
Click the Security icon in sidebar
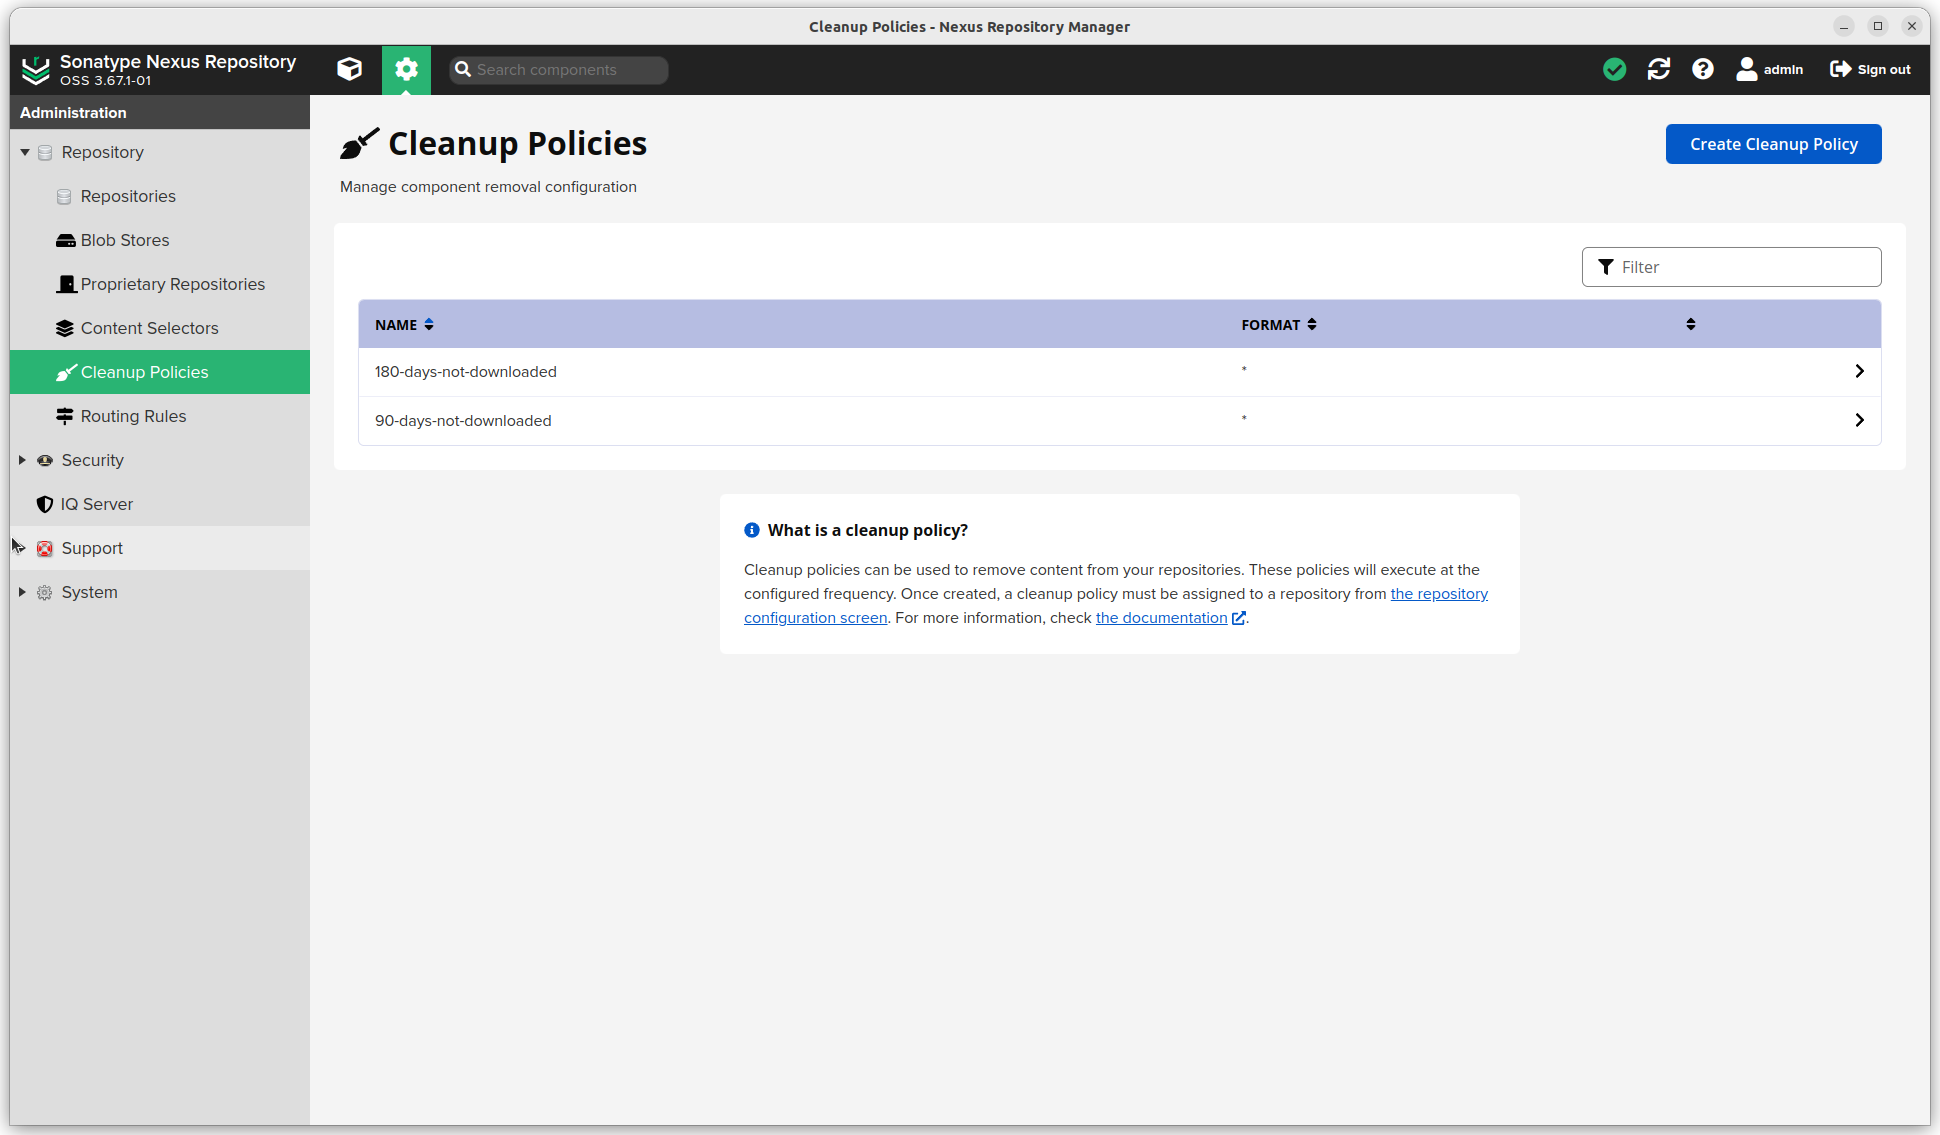pyautogui.click(x=45, y=461)
